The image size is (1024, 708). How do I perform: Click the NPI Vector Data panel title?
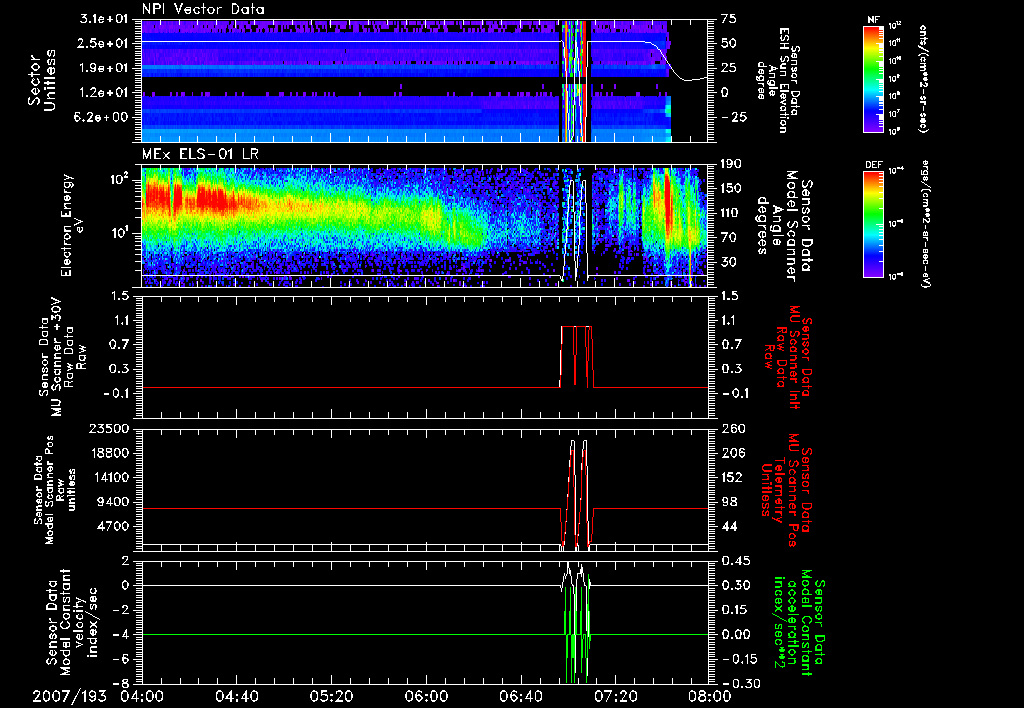pyautogui.click(x=203, y=9)
